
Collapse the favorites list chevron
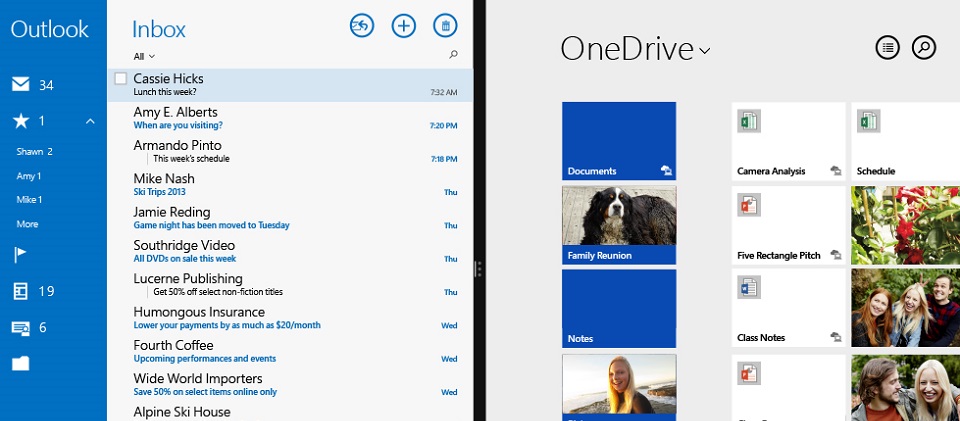pyautogui.click(x=89, y=121)
